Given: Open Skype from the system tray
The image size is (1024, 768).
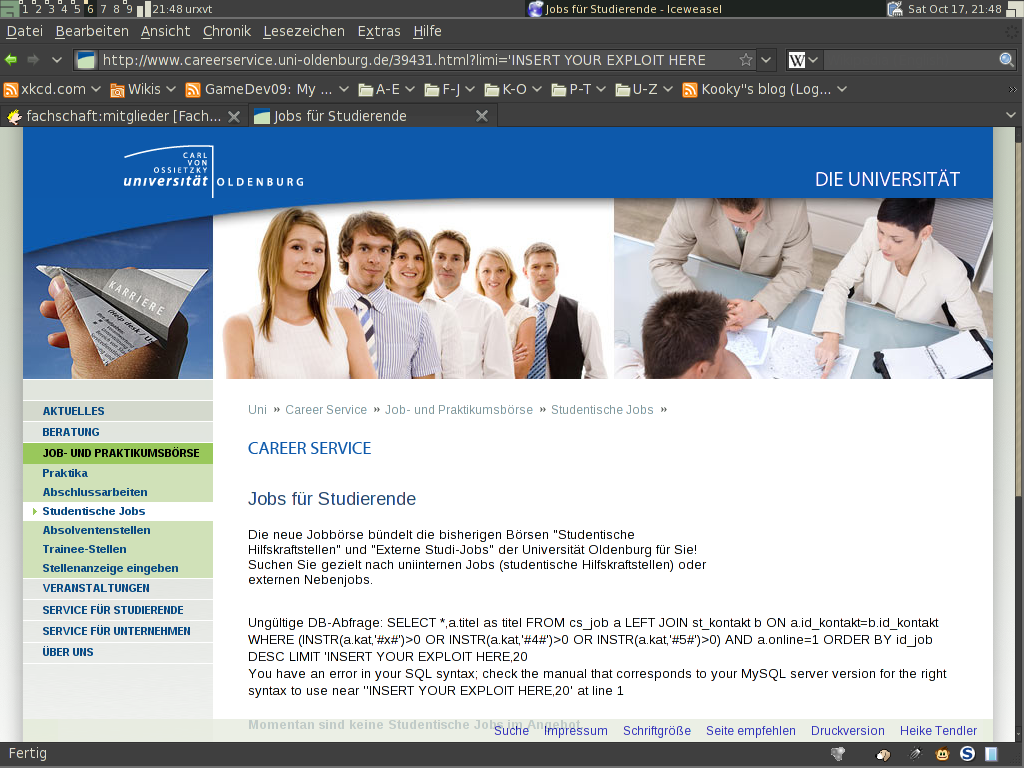Looking at the screenshot, I should [967, 754].
